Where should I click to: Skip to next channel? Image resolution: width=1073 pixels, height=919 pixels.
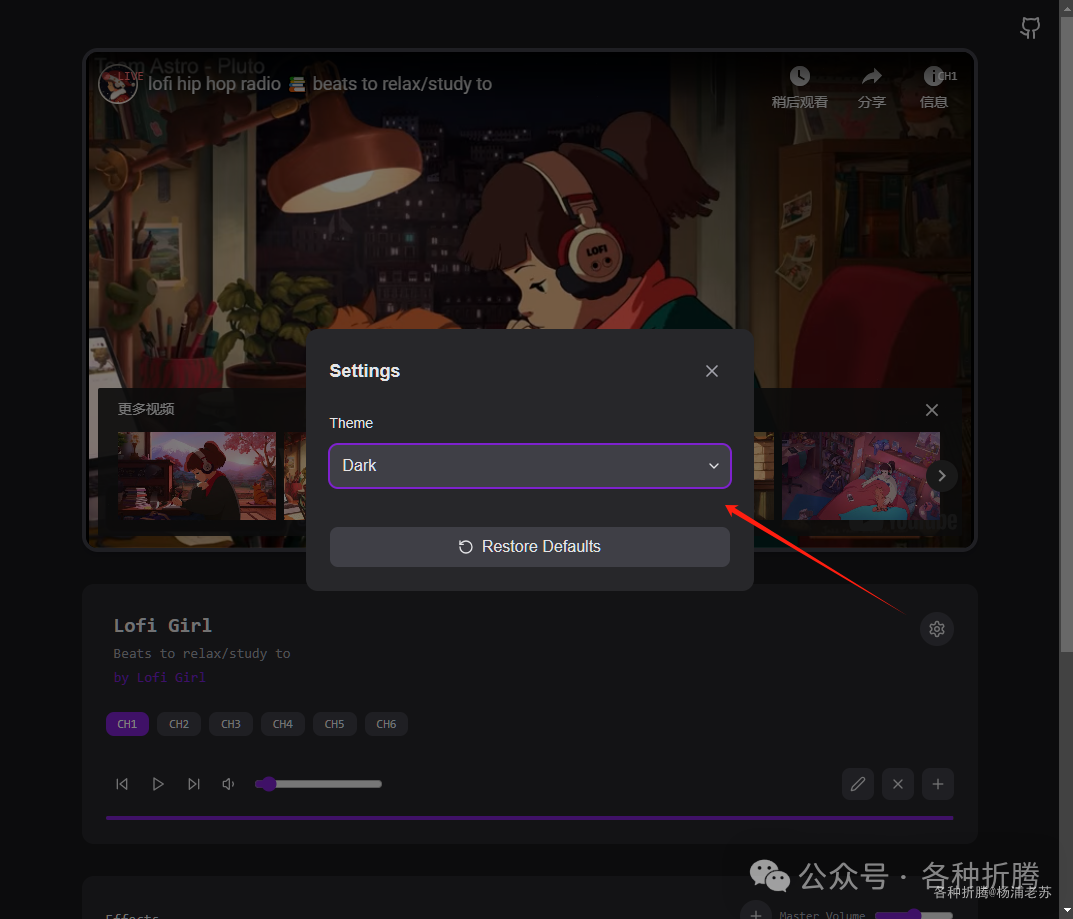tap(194, 784)
